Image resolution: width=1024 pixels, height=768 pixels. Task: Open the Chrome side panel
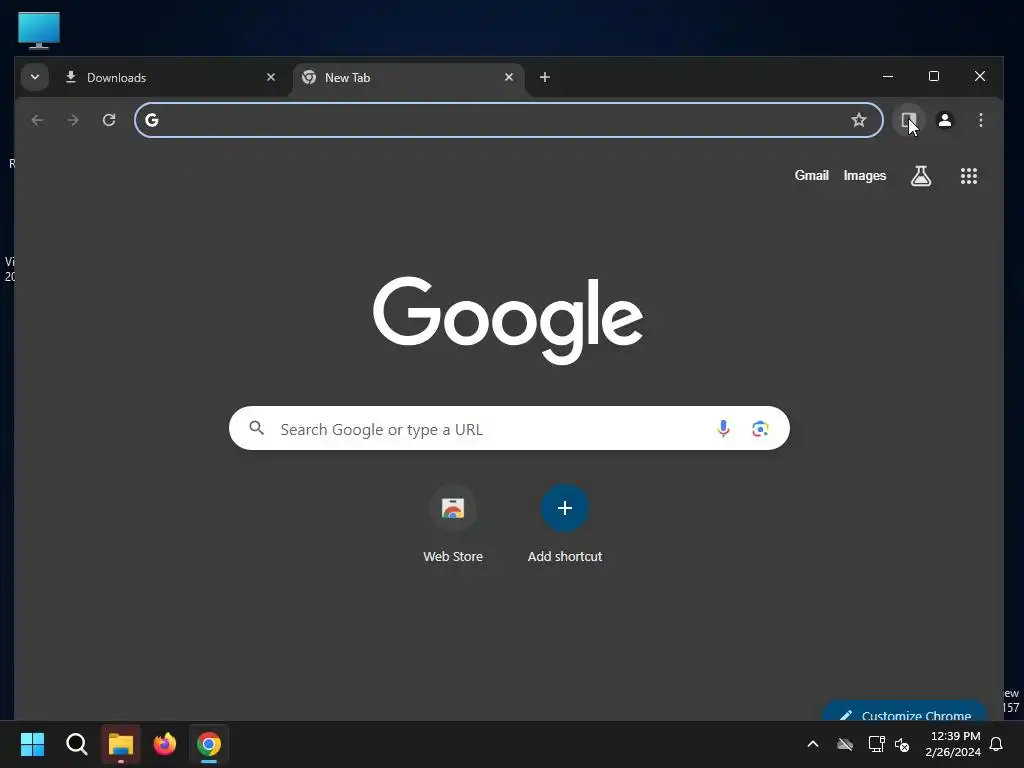coord(908,120)
